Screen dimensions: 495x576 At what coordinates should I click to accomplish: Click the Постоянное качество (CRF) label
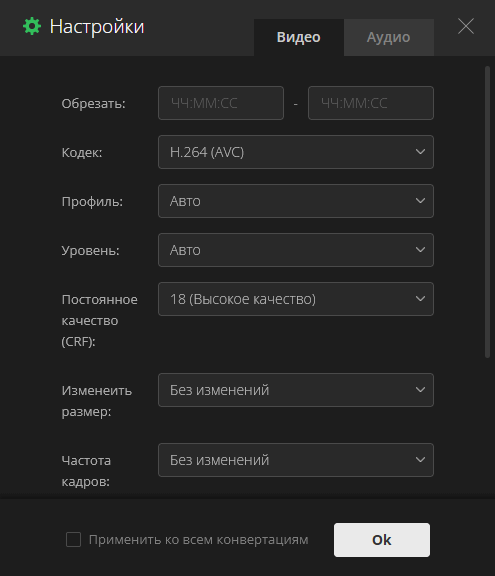point(100,320)
